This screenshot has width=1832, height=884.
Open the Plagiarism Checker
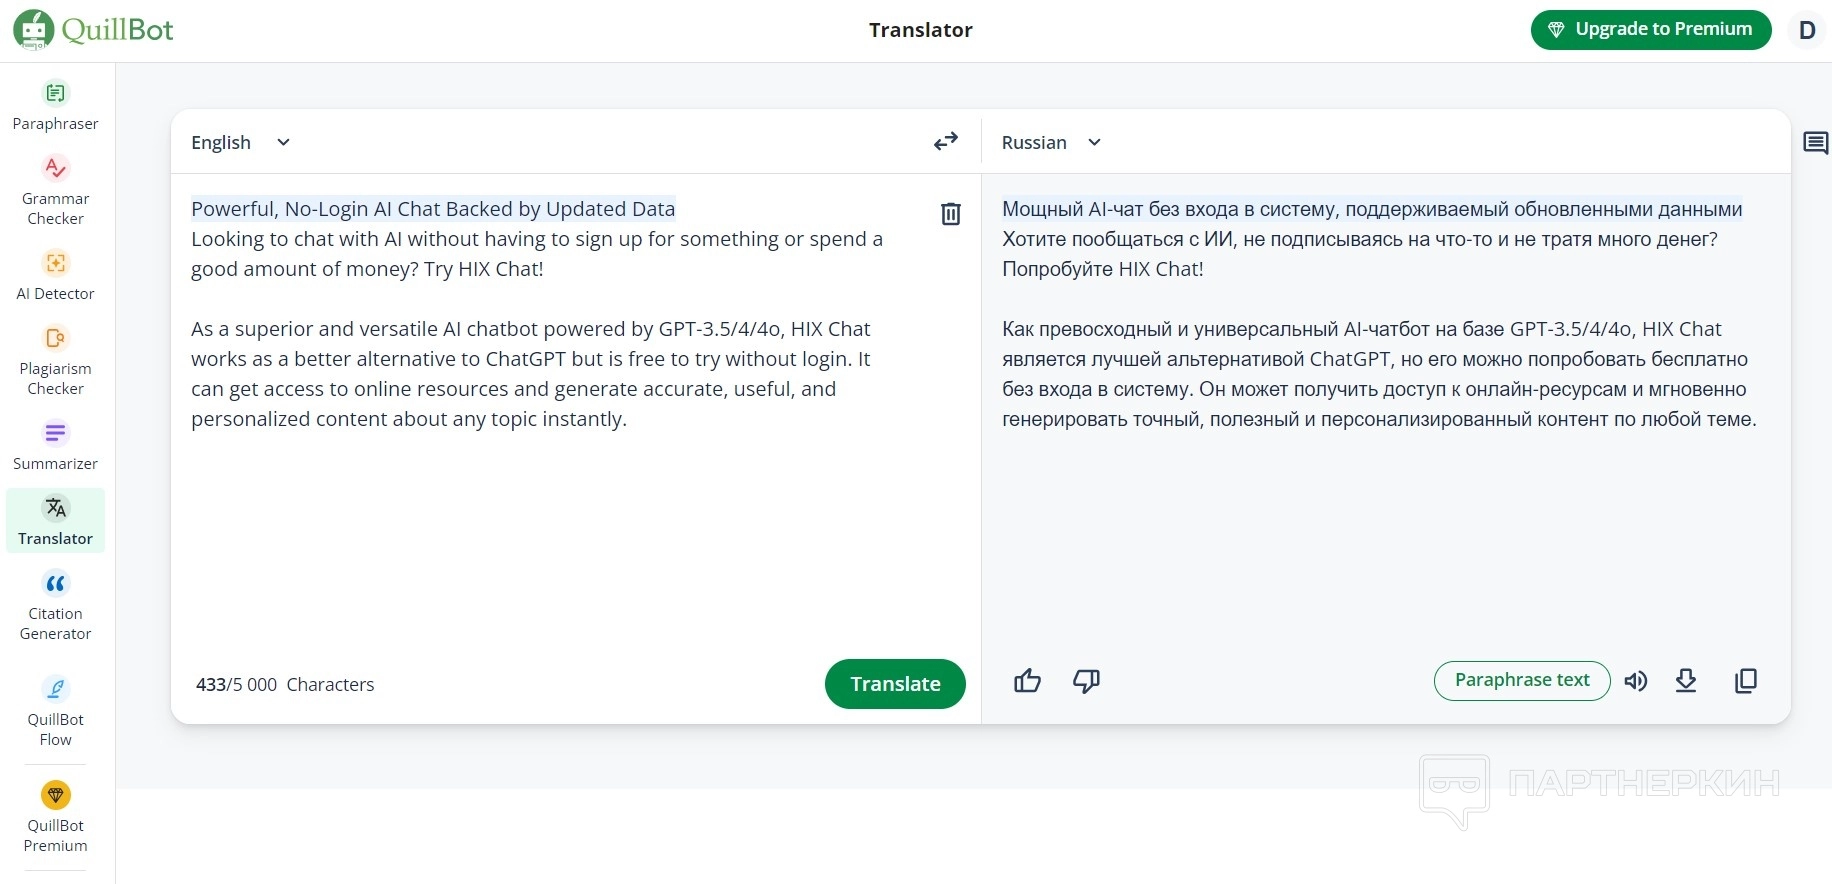(56, 360)
